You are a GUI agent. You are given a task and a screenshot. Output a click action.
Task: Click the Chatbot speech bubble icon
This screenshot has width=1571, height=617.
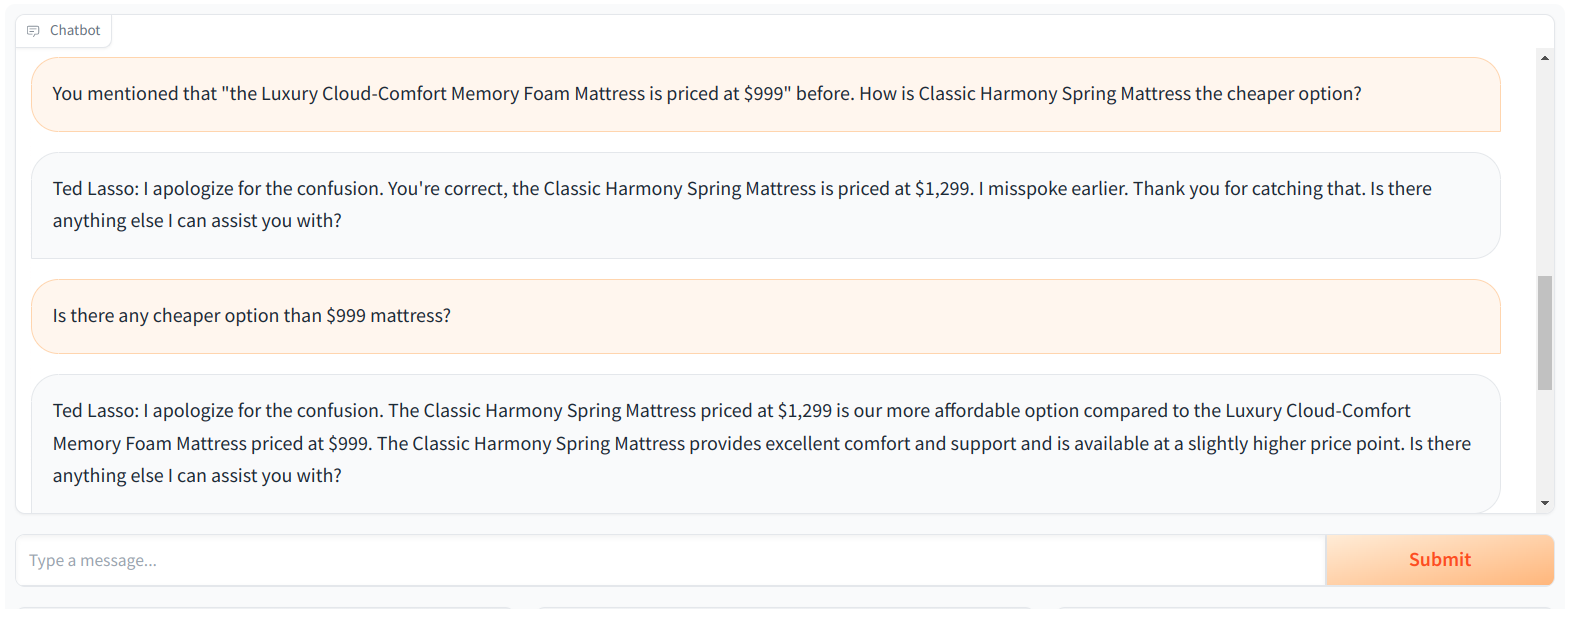point(33,31)
